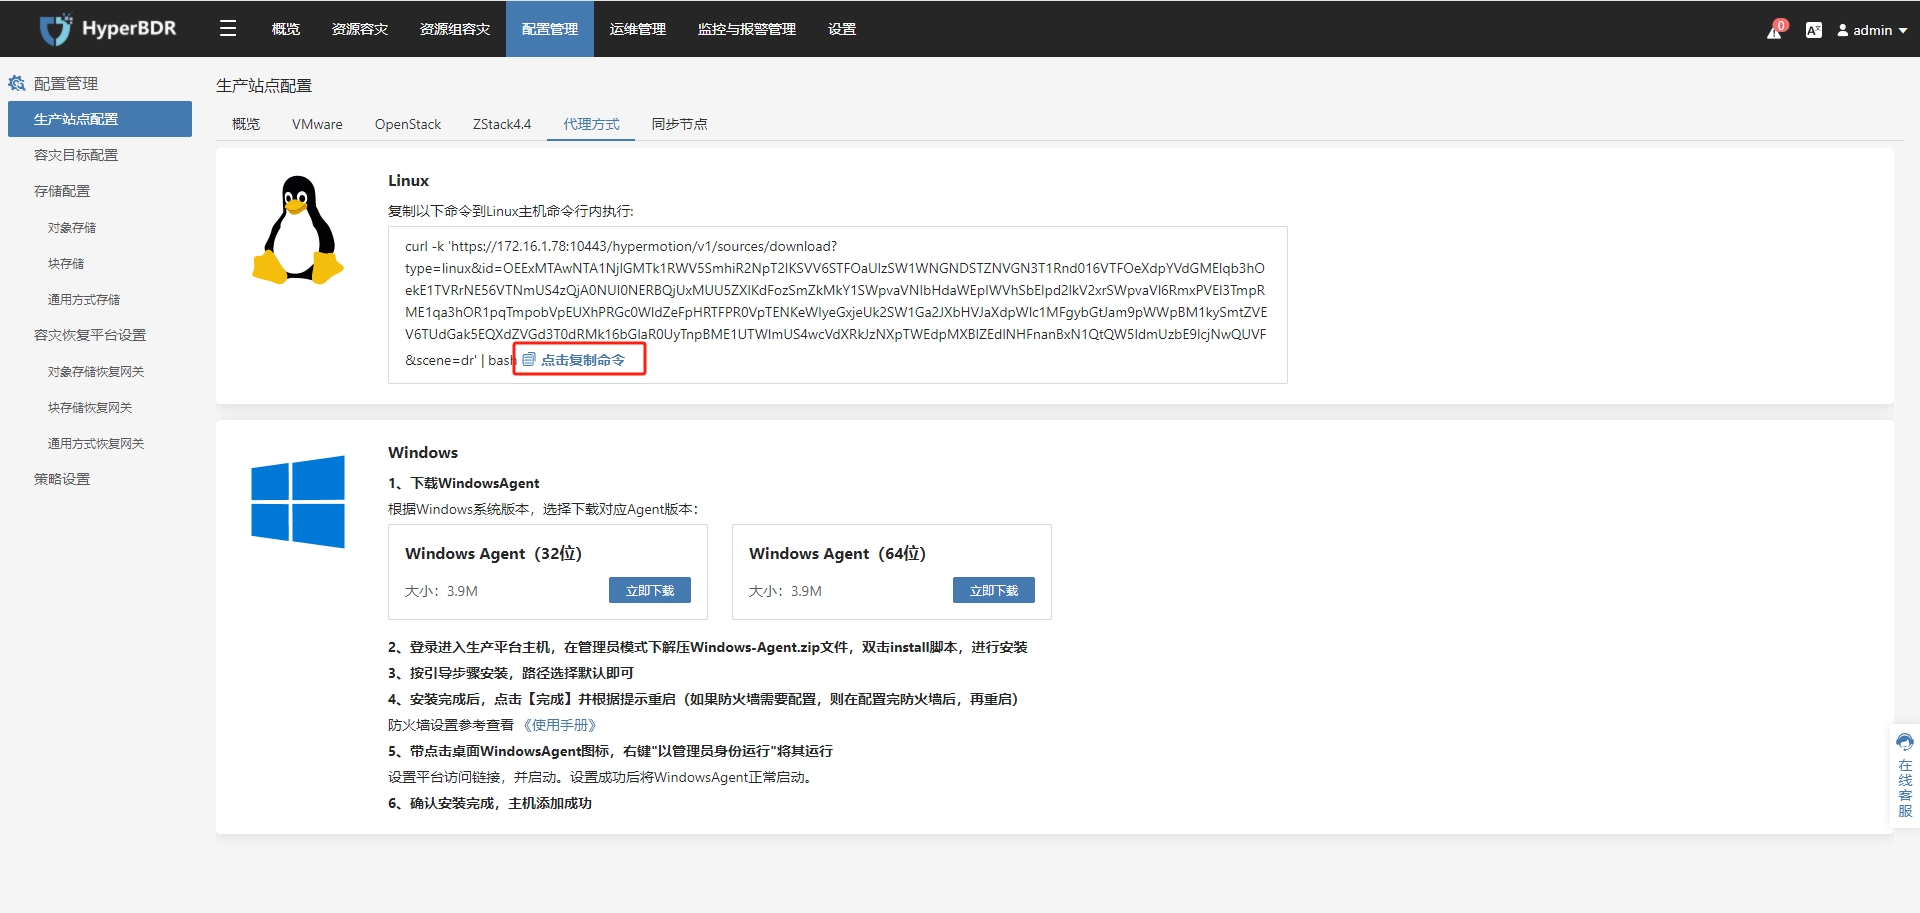Switch to the ZStack4.4 tab
This screenshot has height=913, width=1920.
tap(502, 124)
